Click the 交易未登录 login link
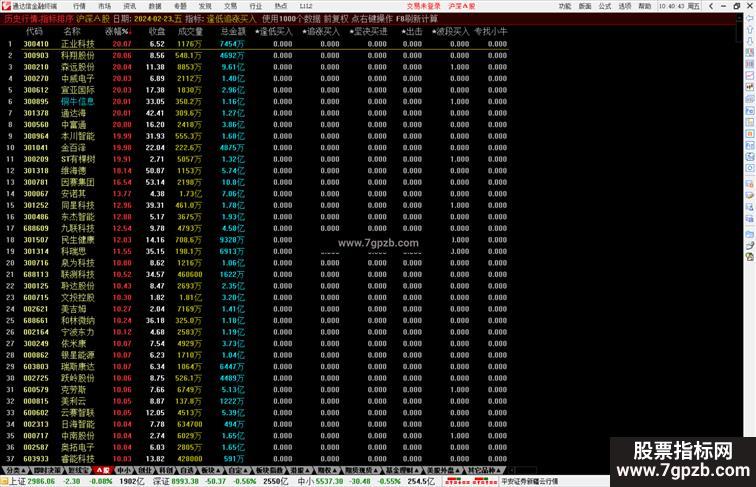 tap(423, 6)
